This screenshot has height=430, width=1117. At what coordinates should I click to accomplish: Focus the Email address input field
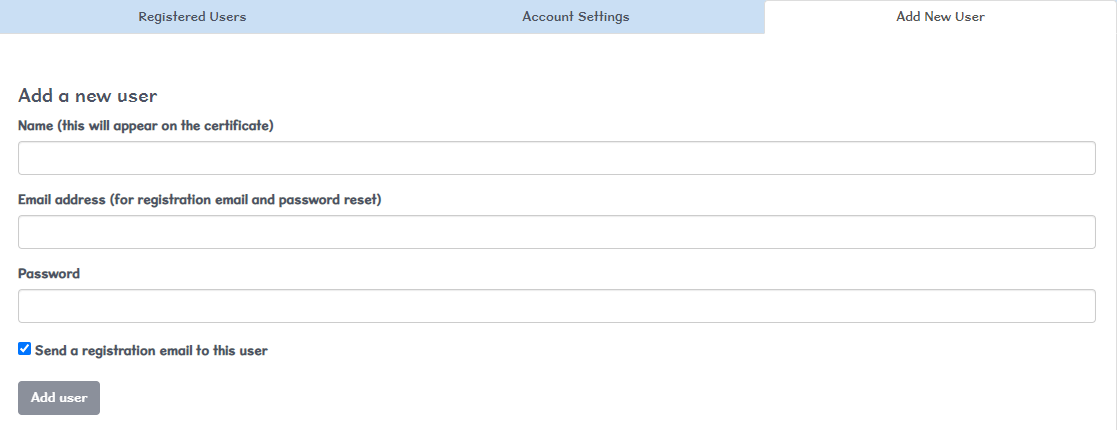coord(556,232)
